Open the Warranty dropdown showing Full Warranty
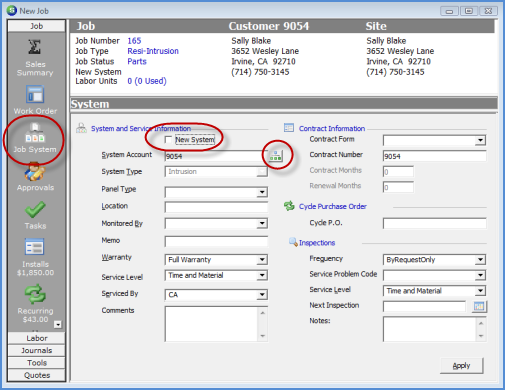The height and width of the screenshot is (390, 505). pyautogui.click(x=262, y=260)
